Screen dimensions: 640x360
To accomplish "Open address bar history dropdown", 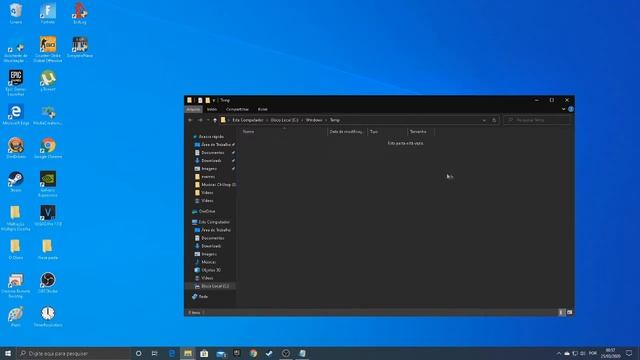I will point(484,120).
